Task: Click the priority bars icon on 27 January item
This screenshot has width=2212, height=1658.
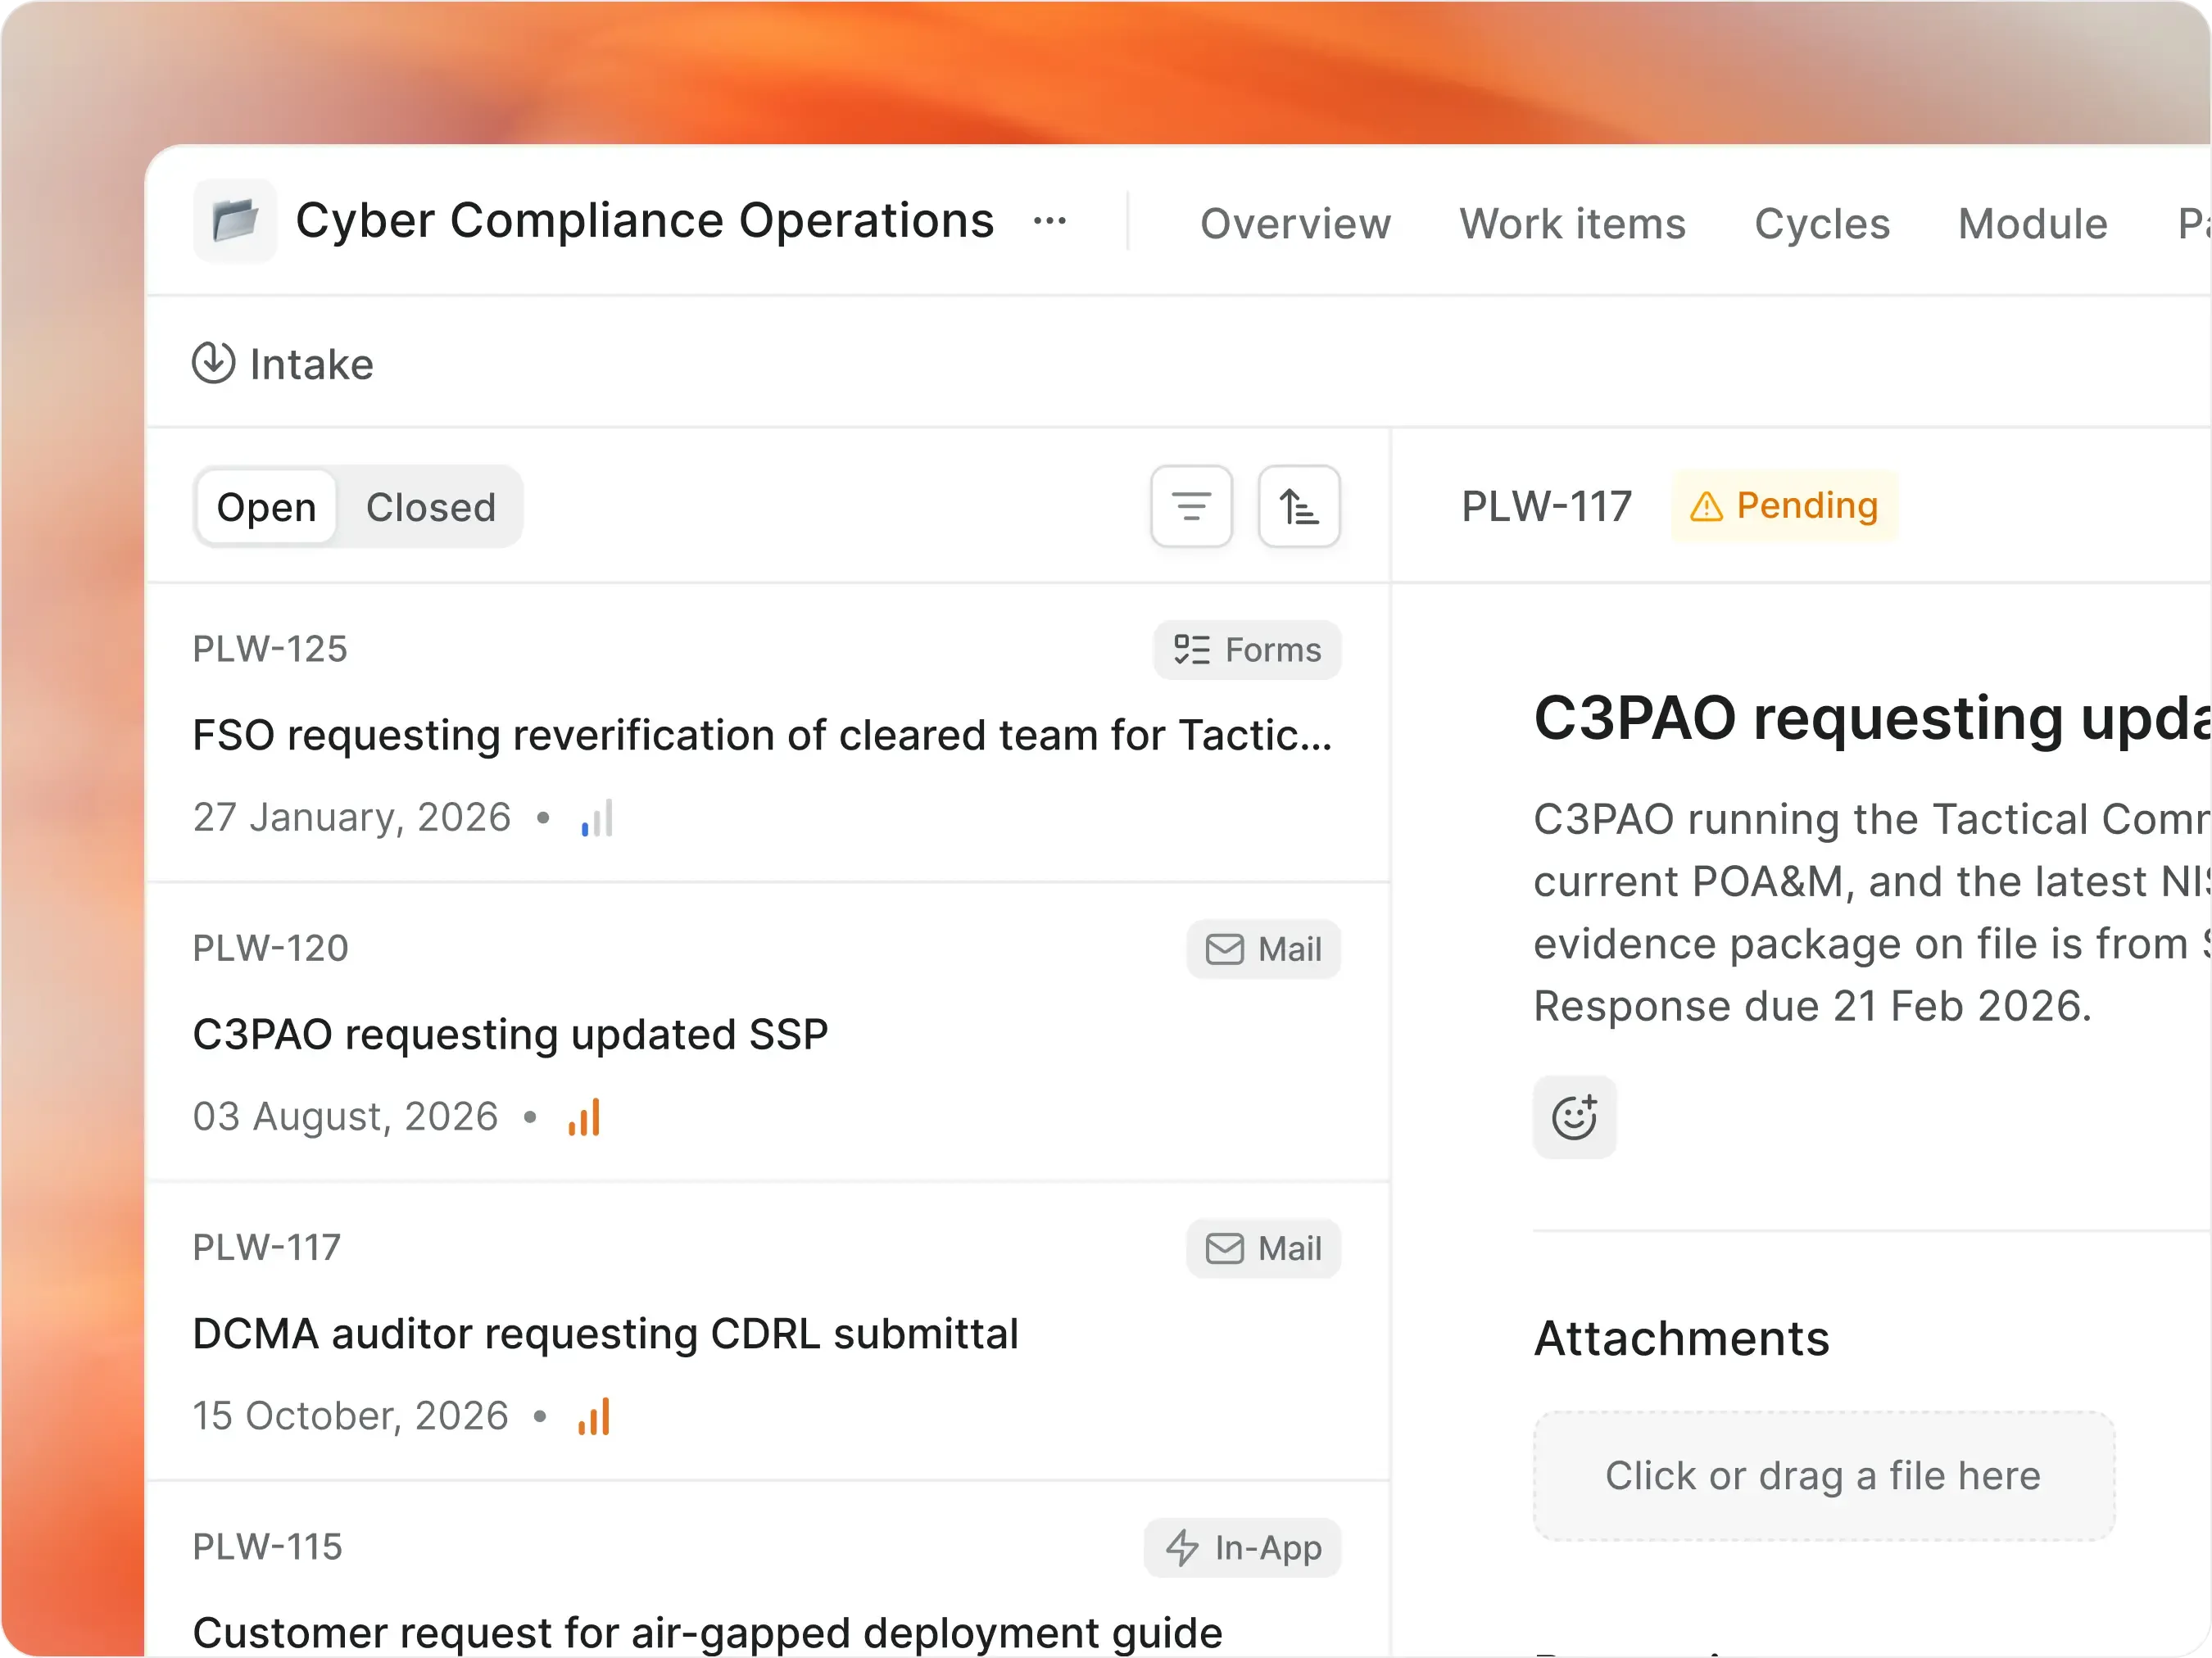Action: tap(597, 818)
